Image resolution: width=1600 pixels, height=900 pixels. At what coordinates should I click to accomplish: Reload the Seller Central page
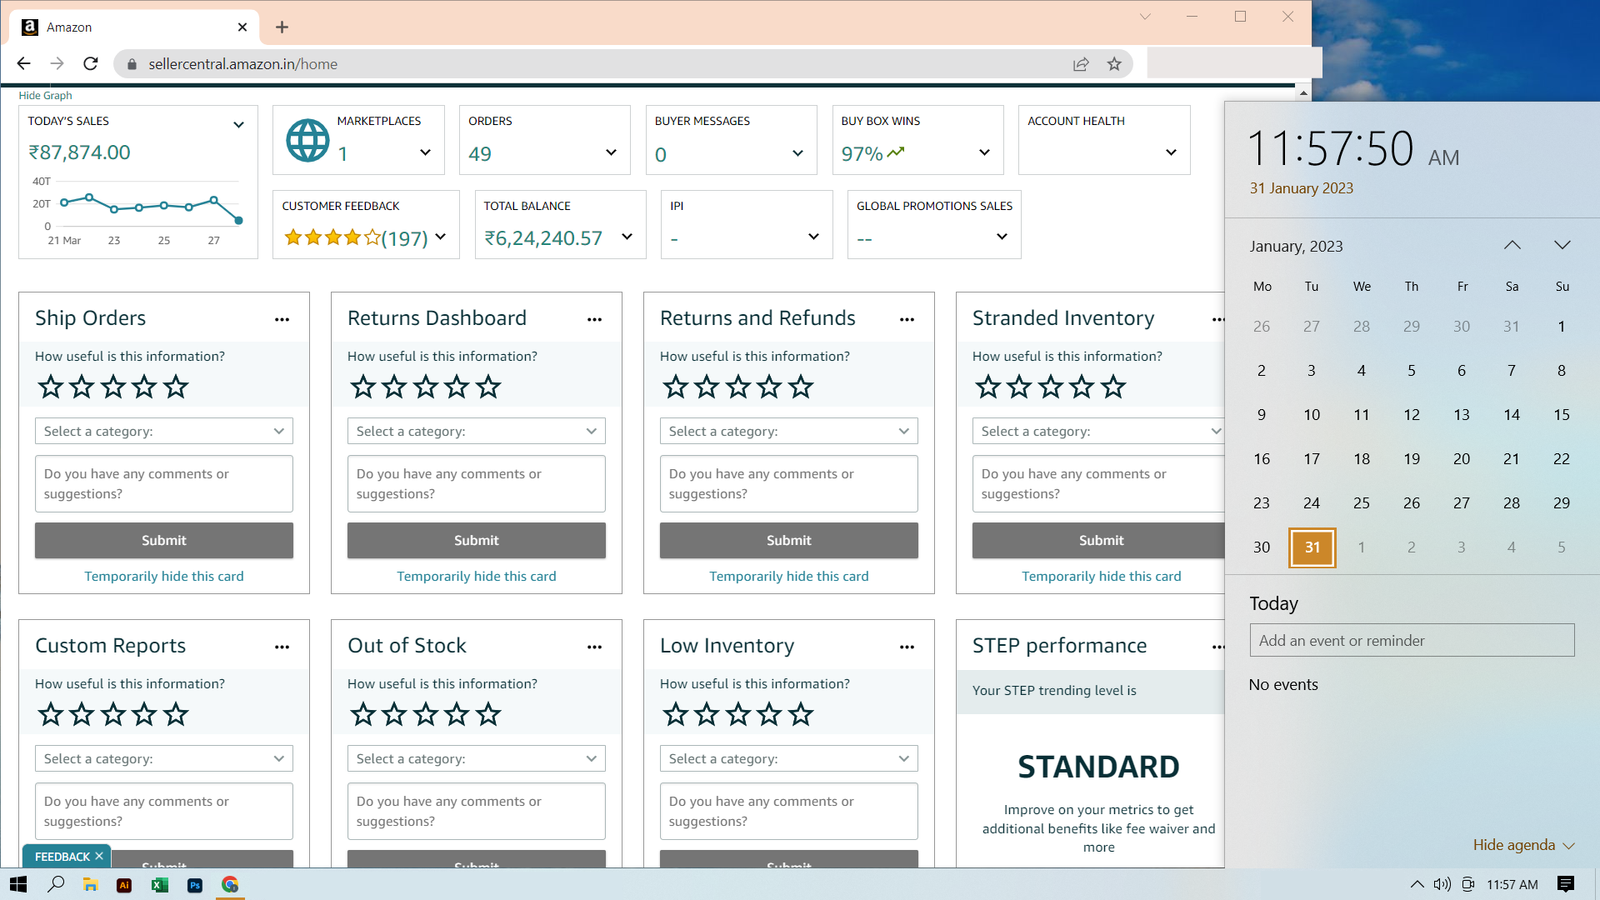91,64
